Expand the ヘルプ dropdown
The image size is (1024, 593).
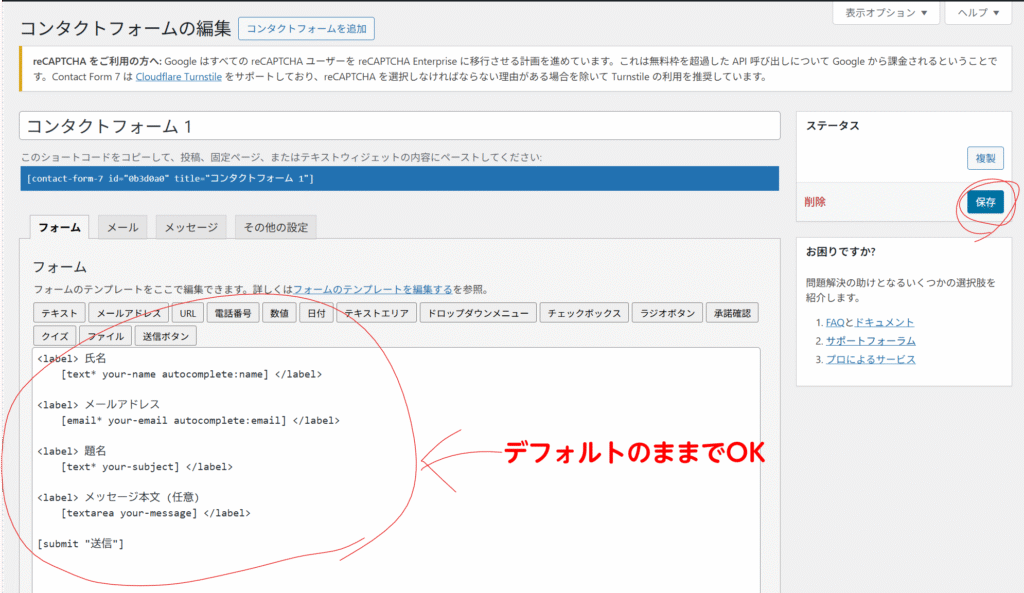click(x=978, y=13)
